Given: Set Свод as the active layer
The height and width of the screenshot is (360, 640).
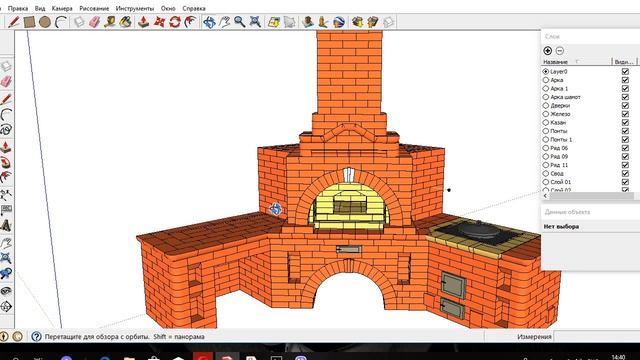Looking at the screenshot, I should 546,173.
